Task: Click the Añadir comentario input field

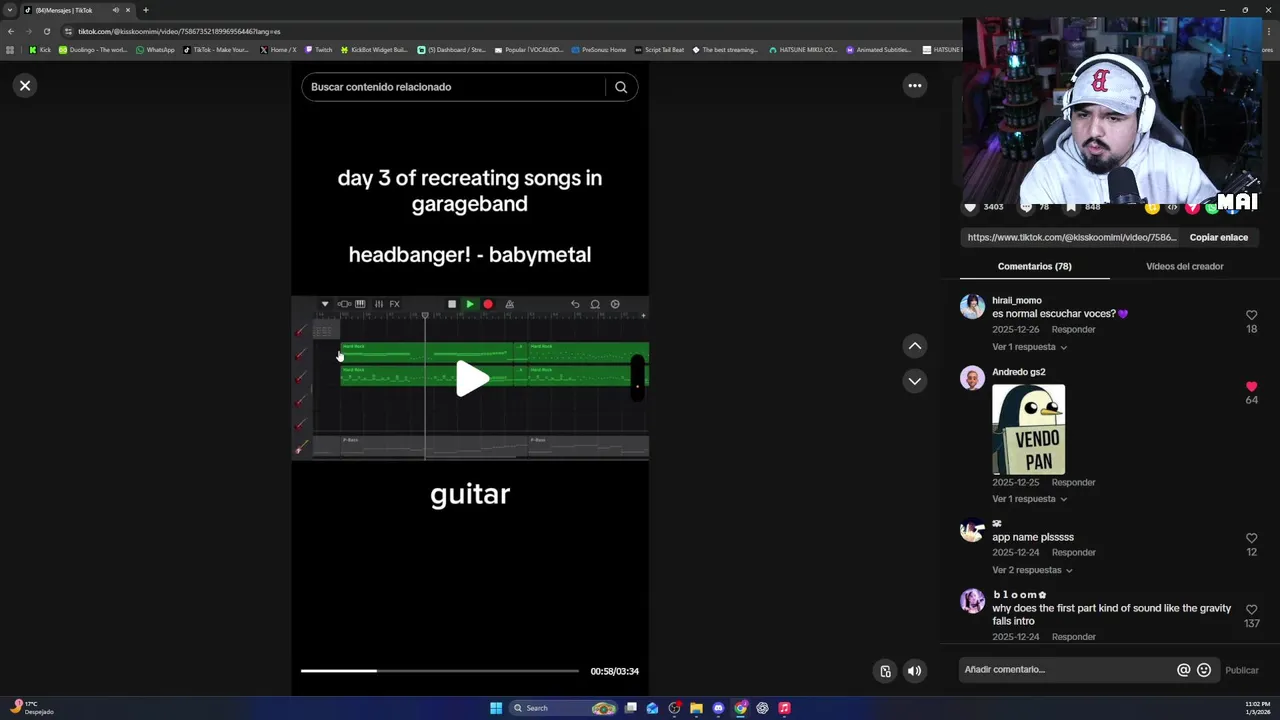Action: point(1067,670)
